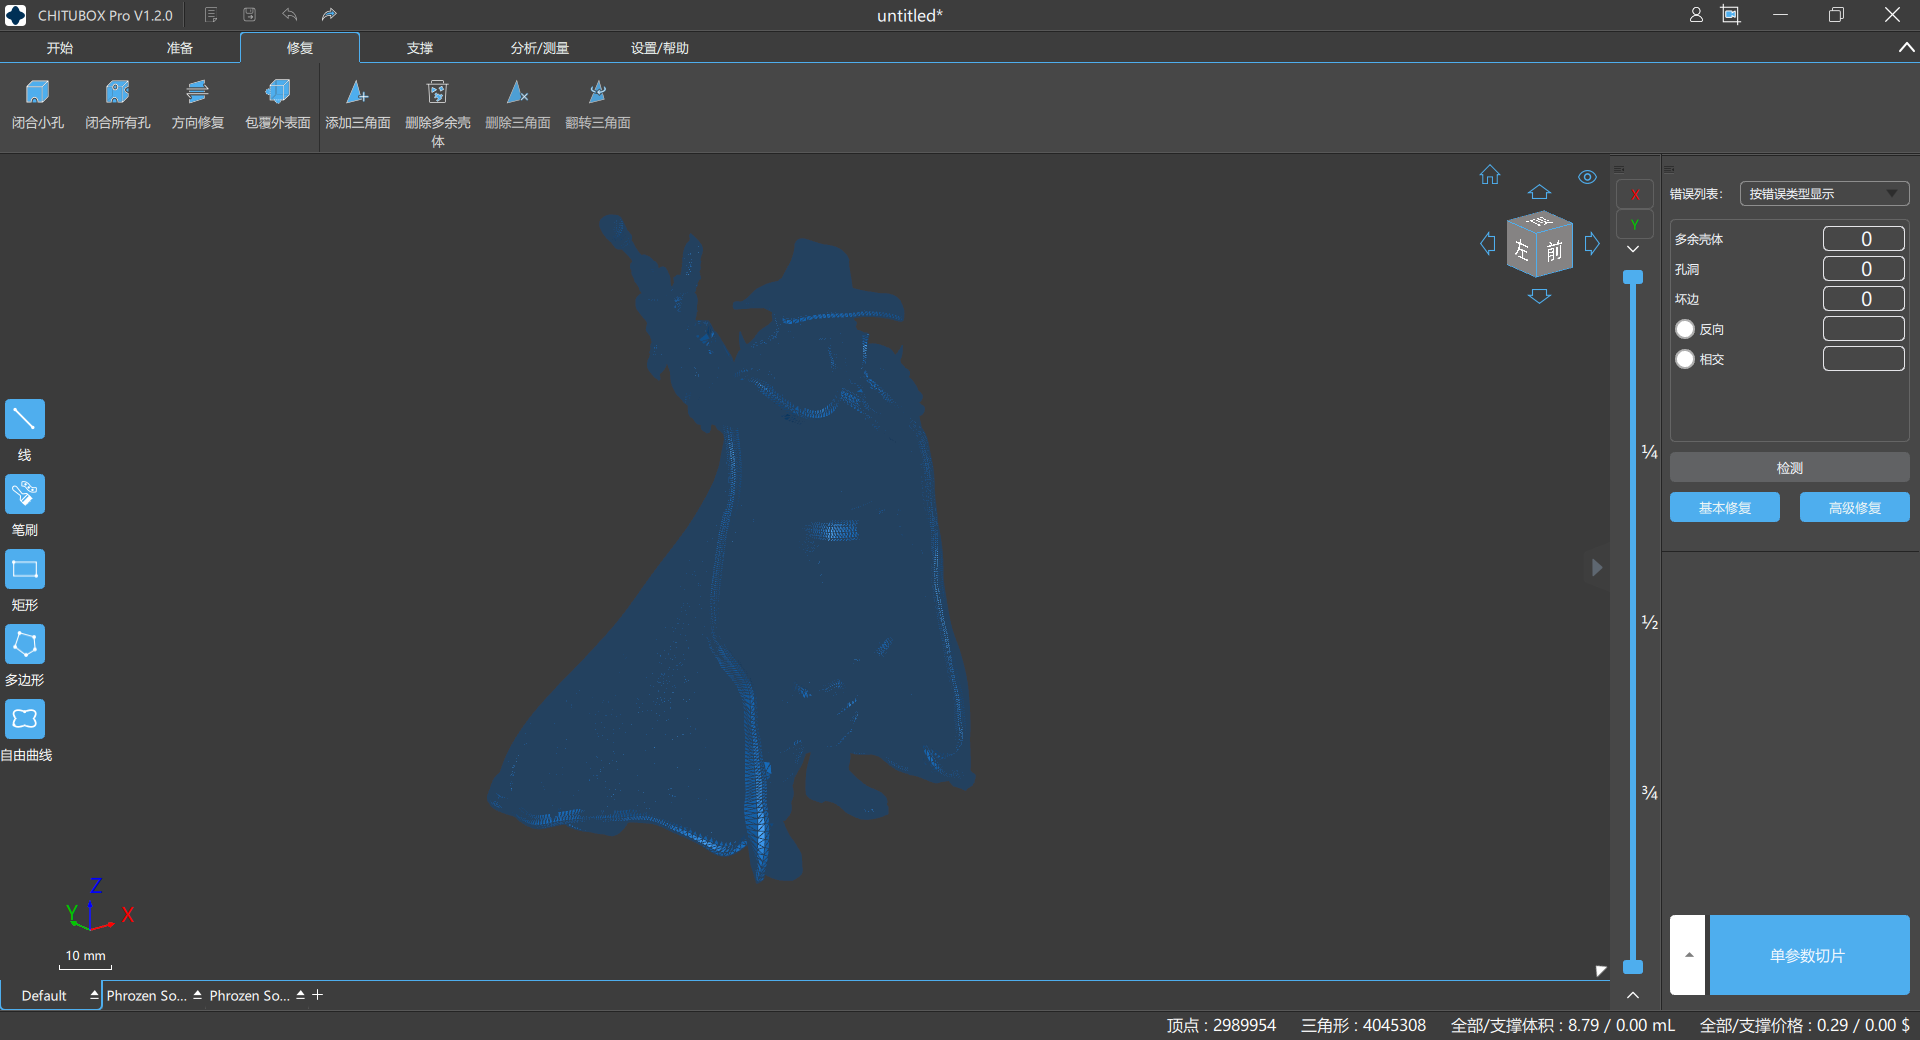
Task: Select the 反向 radio button
Action: (1685, 329)
